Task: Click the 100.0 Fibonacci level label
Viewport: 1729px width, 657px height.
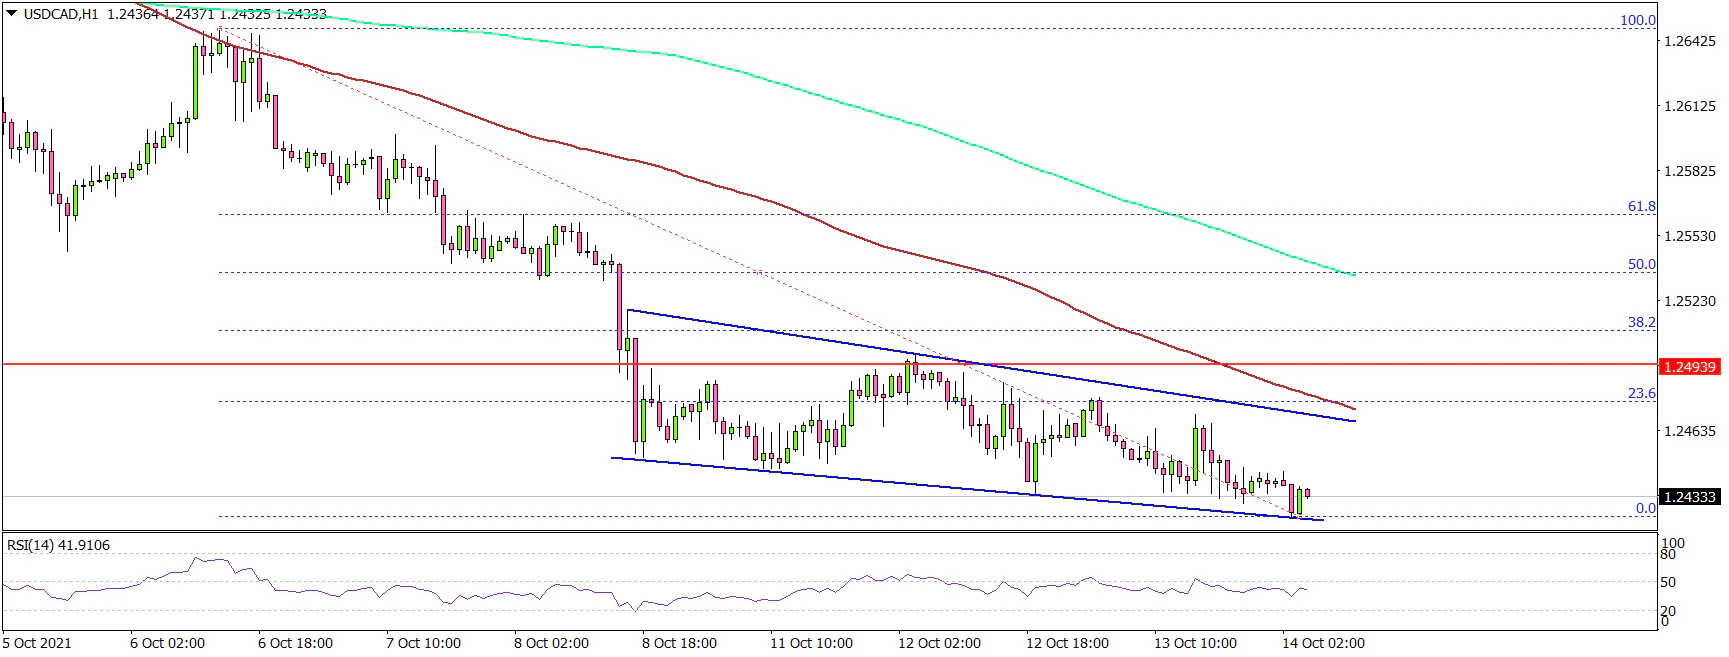Action: 1637,20
